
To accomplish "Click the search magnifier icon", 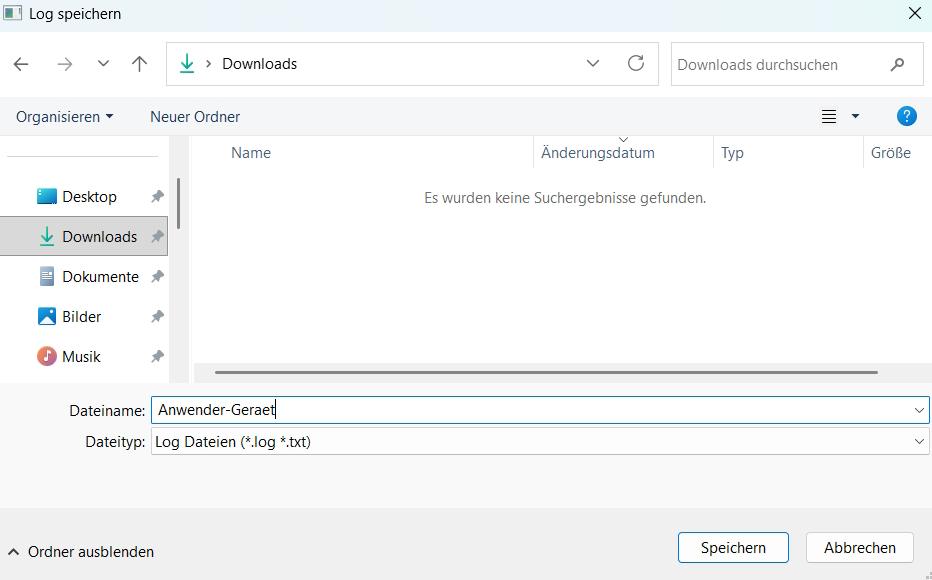I will tap(898, 64).
